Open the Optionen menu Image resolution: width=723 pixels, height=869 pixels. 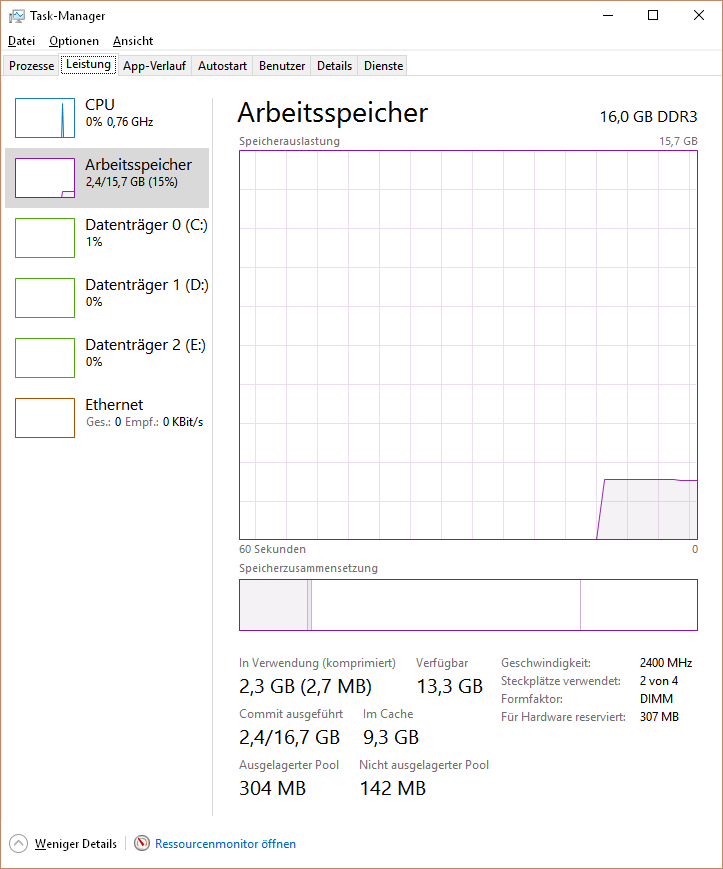click(74, 41)
